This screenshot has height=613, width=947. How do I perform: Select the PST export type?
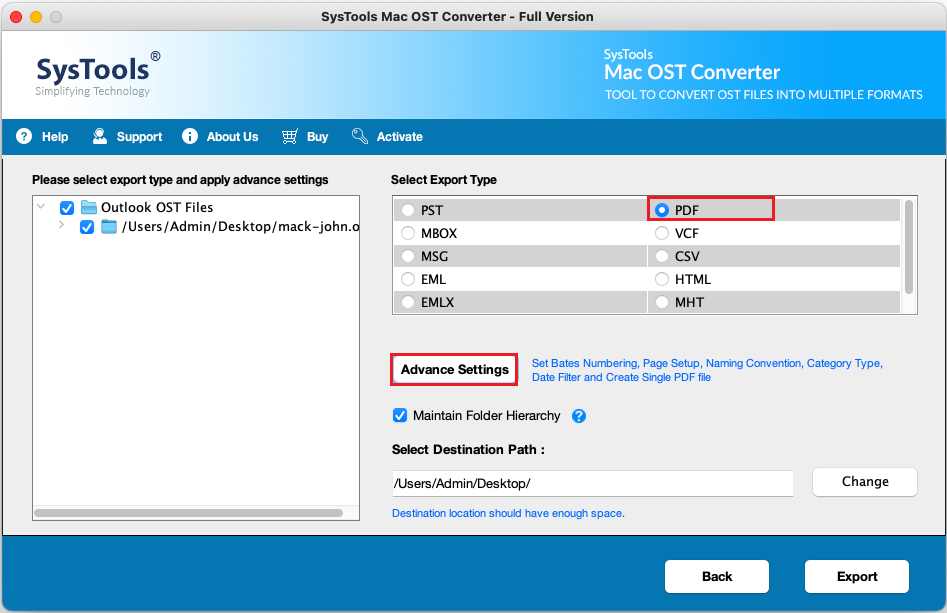[408, 210]
